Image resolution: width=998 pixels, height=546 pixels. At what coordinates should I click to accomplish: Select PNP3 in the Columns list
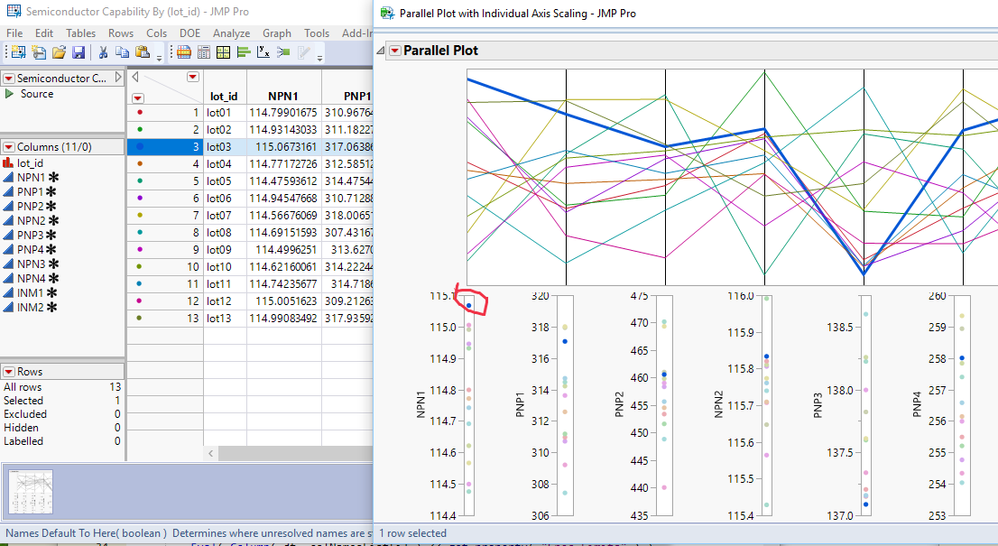click(31, 235)
